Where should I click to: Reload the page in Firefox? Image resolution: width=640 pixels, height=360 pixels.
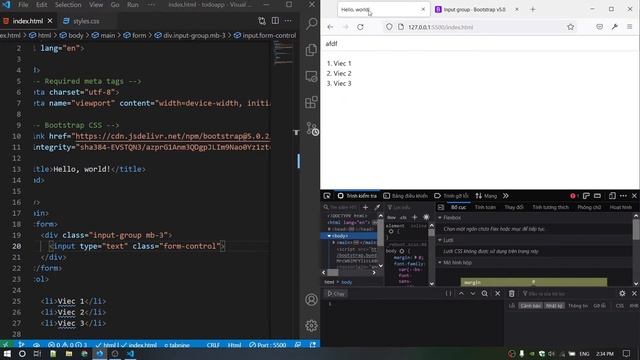360,27
